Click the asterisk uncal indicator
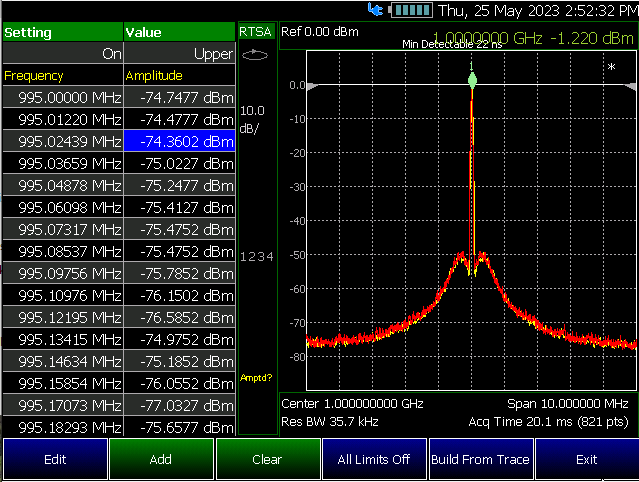639x482 pixels. tap(611, 67)
